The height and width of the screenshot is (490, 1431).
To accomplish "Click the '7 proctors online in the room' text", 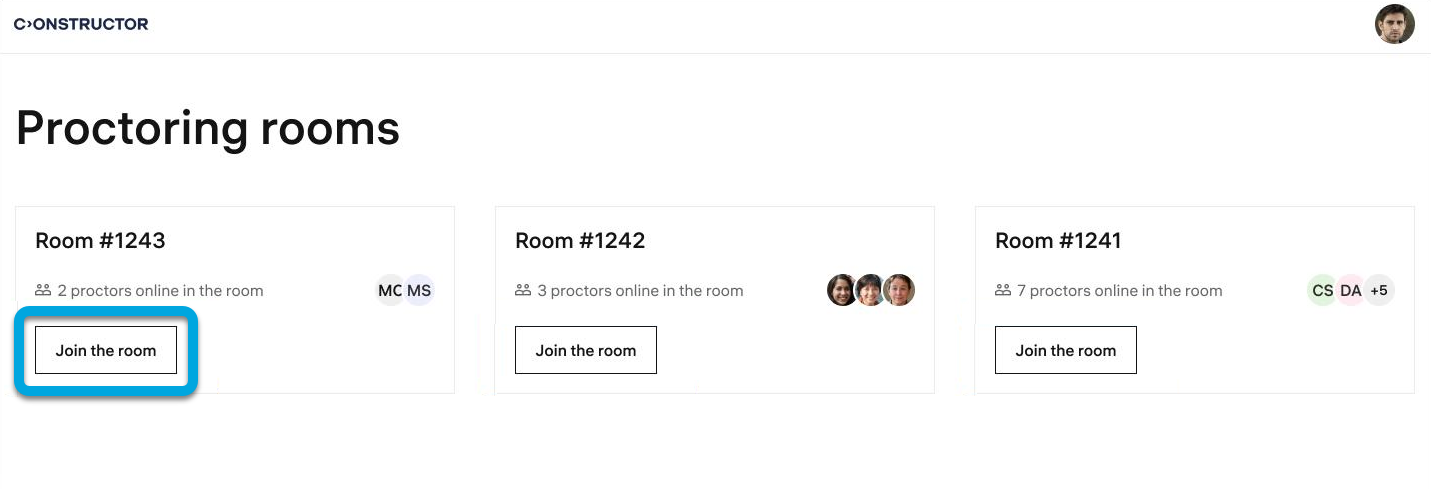I will 1119,291.
